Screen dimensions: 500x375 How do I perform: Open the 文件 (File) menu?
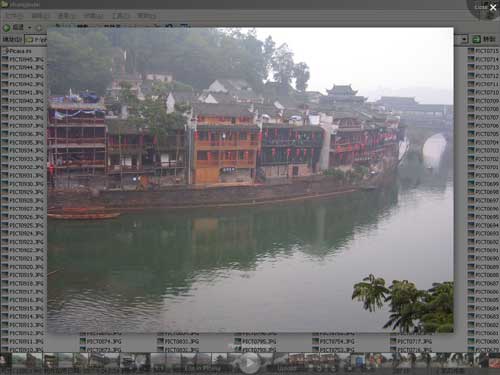[14, 15]
